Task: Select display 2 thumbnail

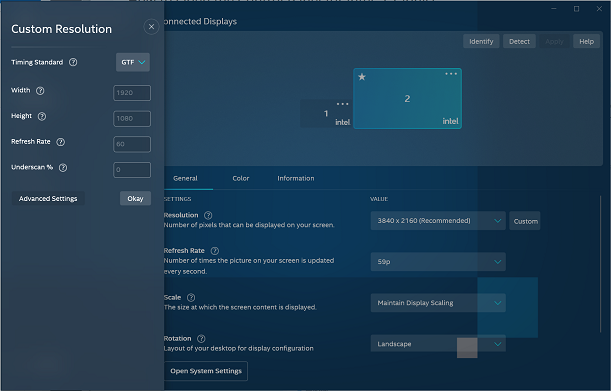Action: point(407,99)
